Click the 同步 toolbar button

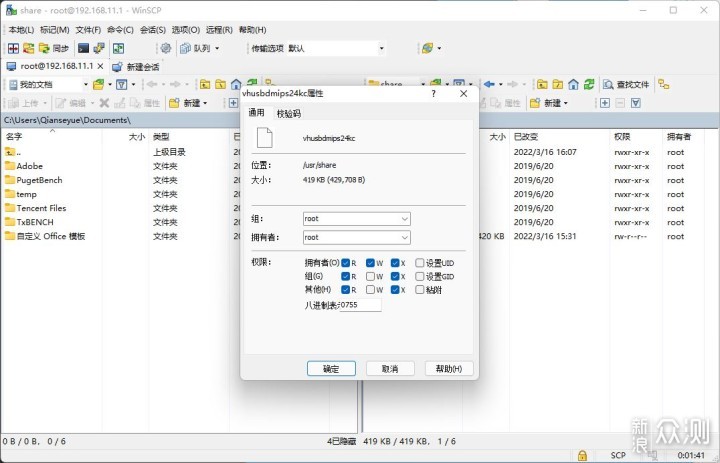(54, 48)
